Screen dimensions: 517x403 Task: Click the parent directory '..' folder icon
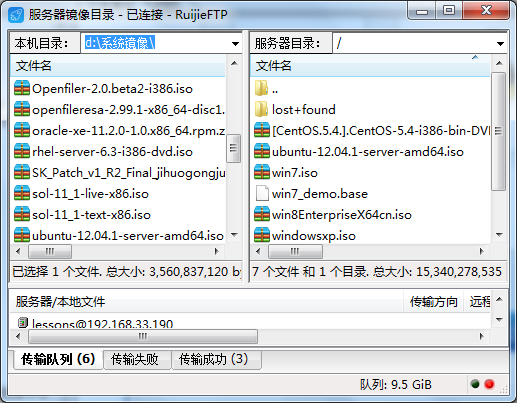261,88
